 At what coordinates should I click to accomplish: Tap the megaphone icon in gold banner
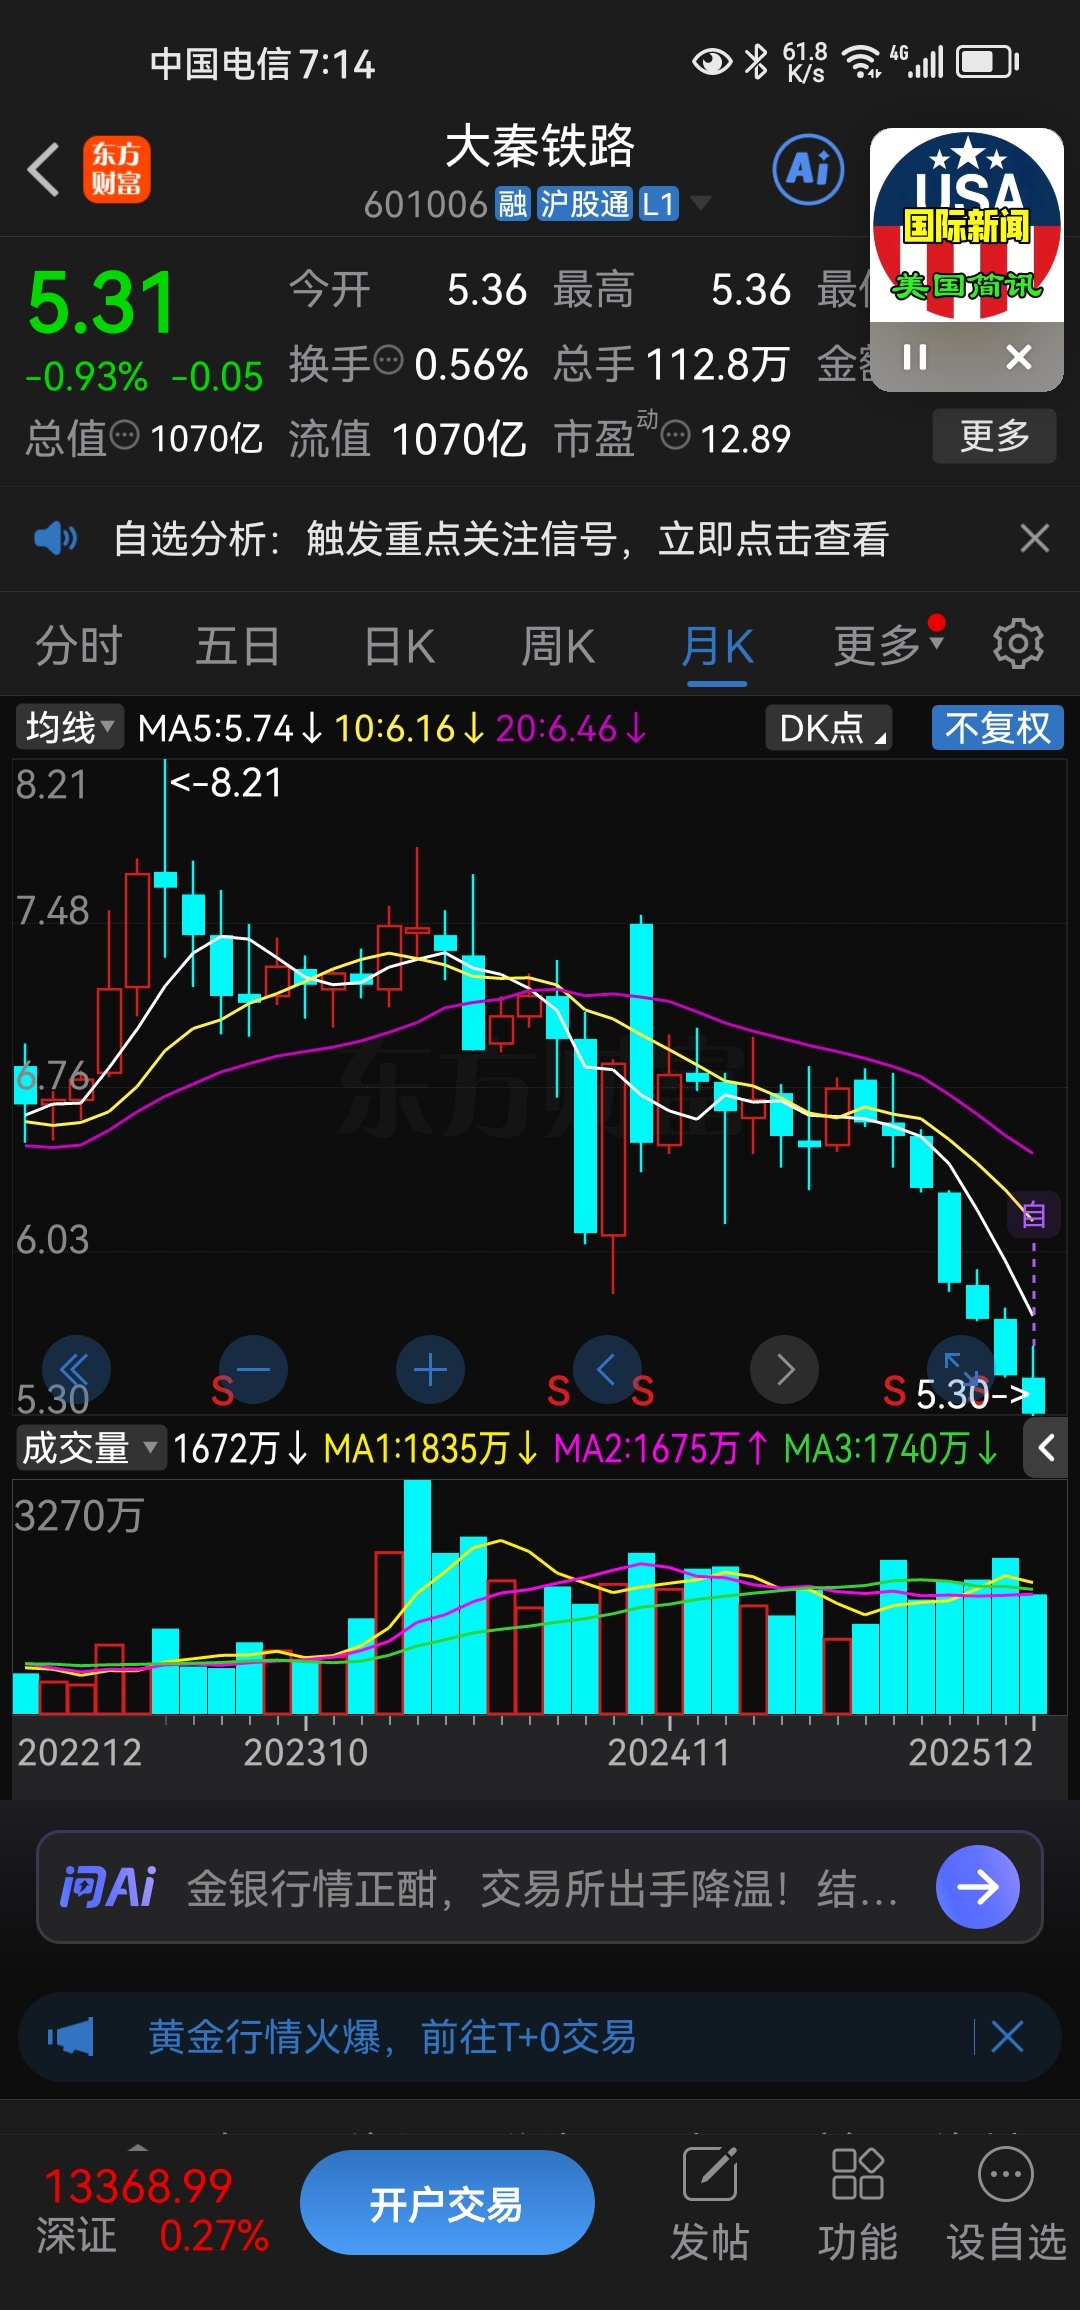(x=71, y=2037)
